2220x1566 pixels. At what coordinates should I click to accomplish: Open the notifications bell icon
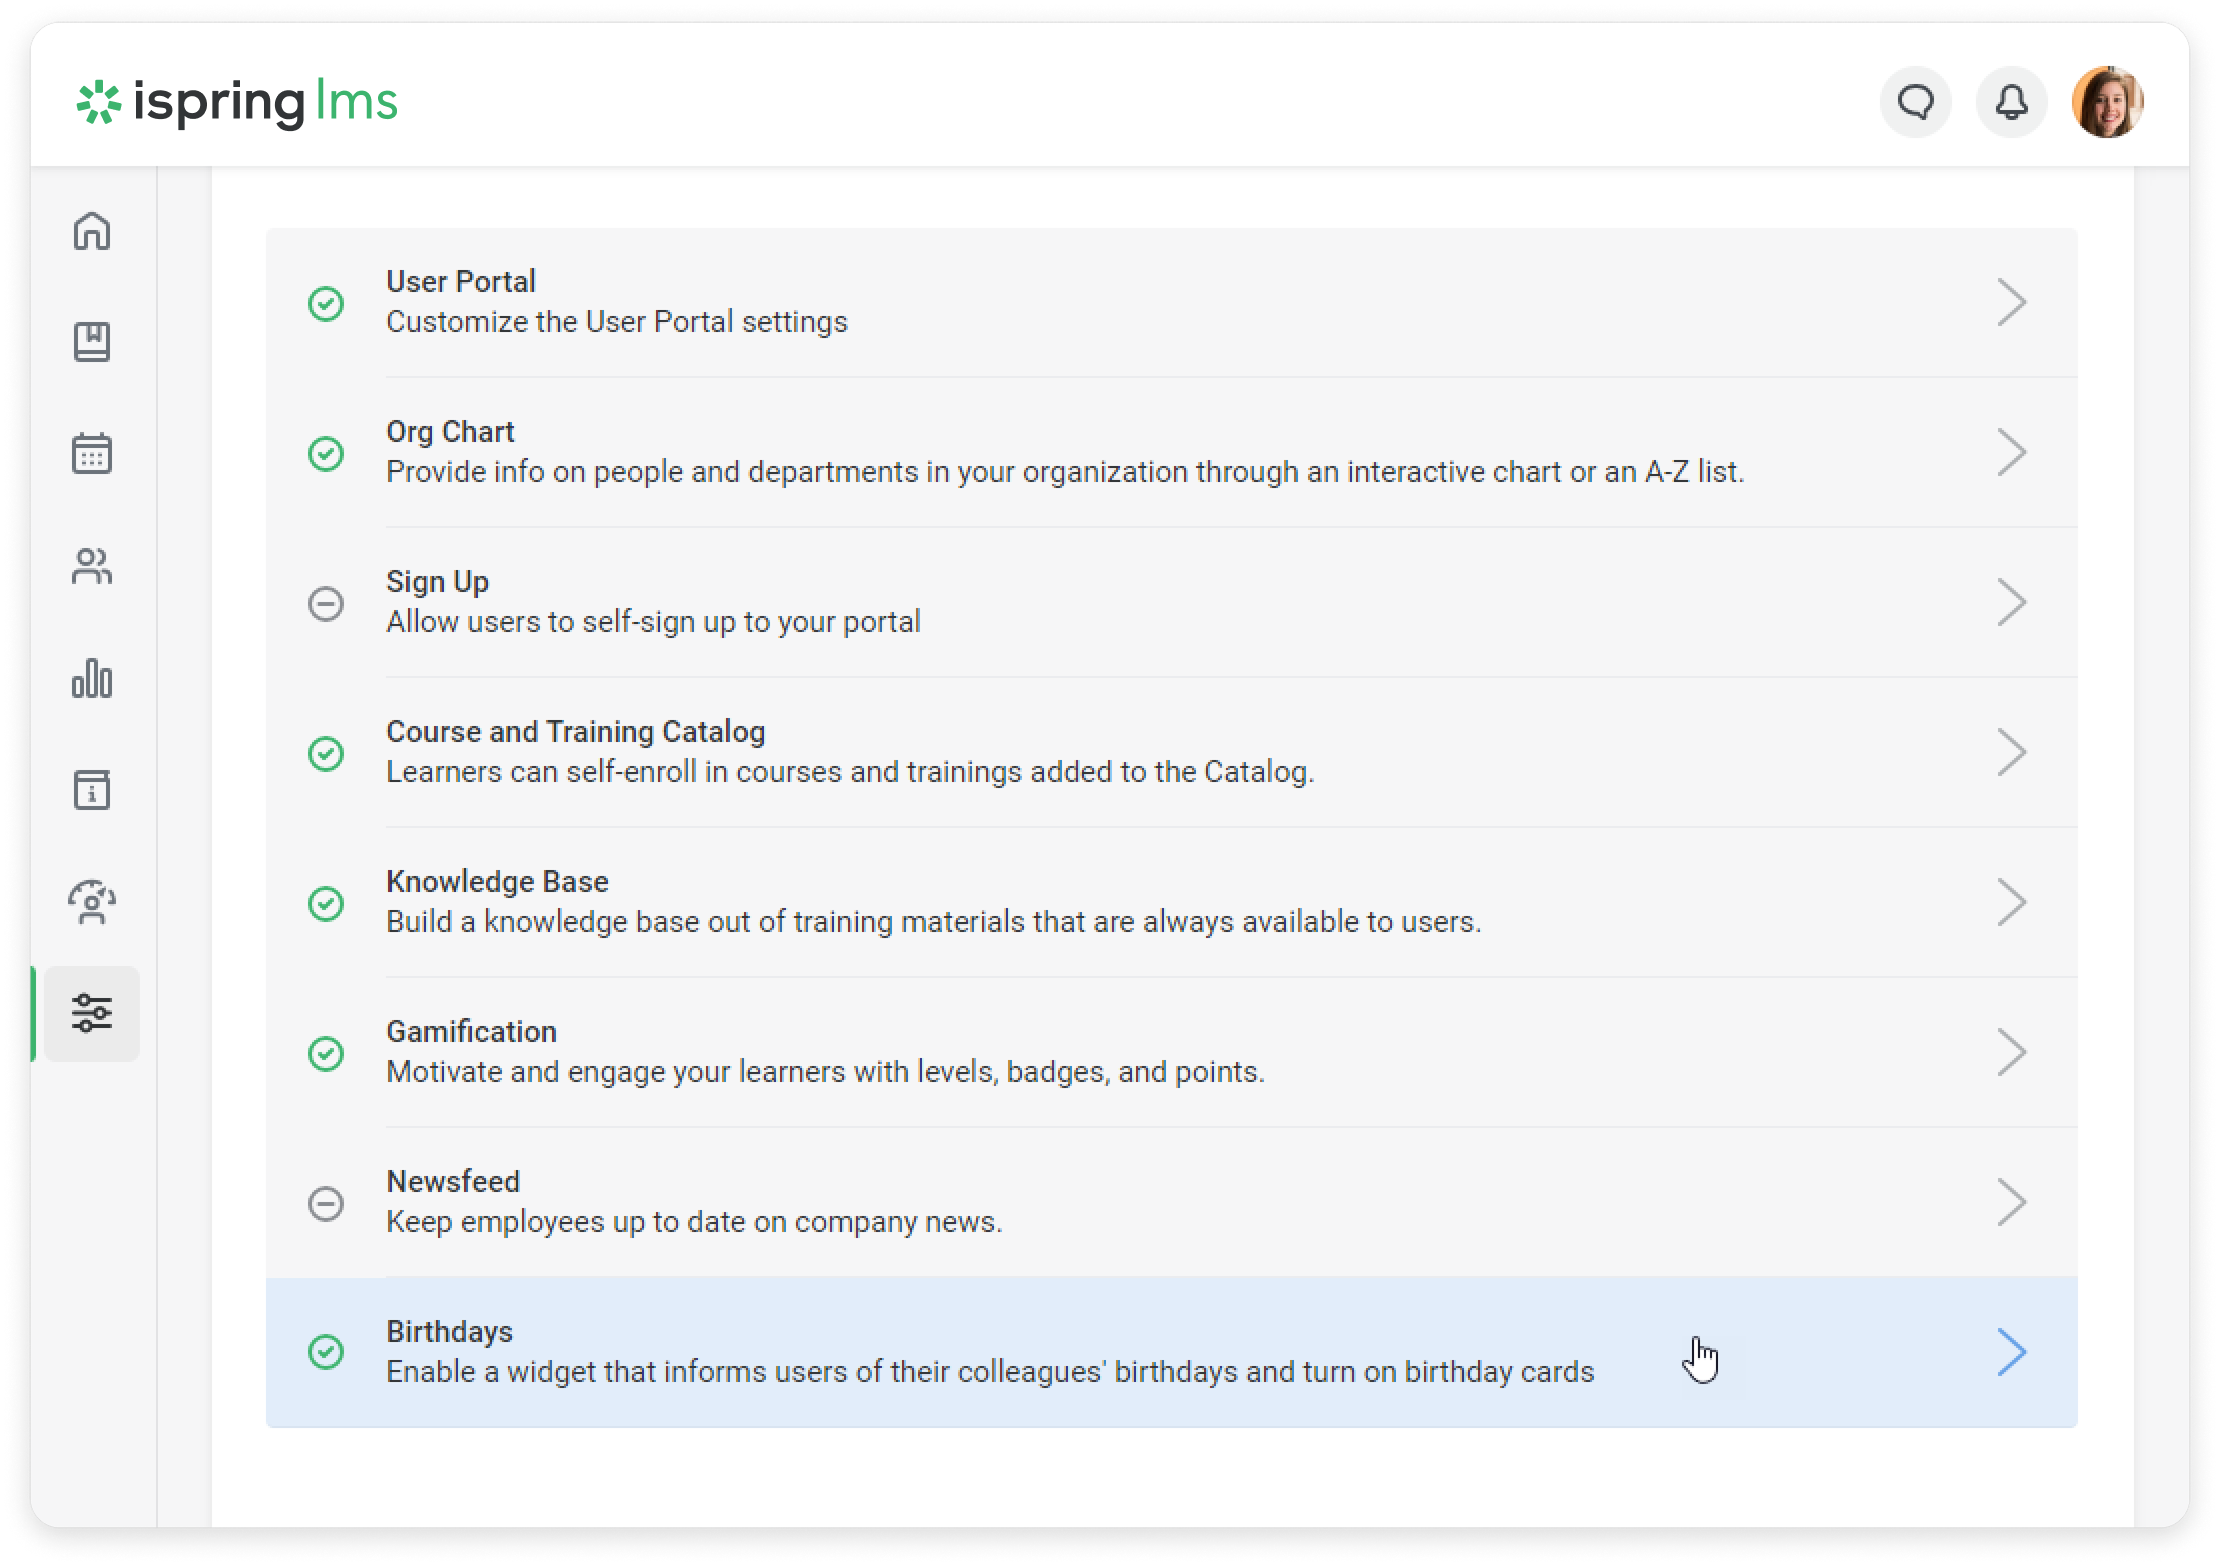[x=2011, y=102]
